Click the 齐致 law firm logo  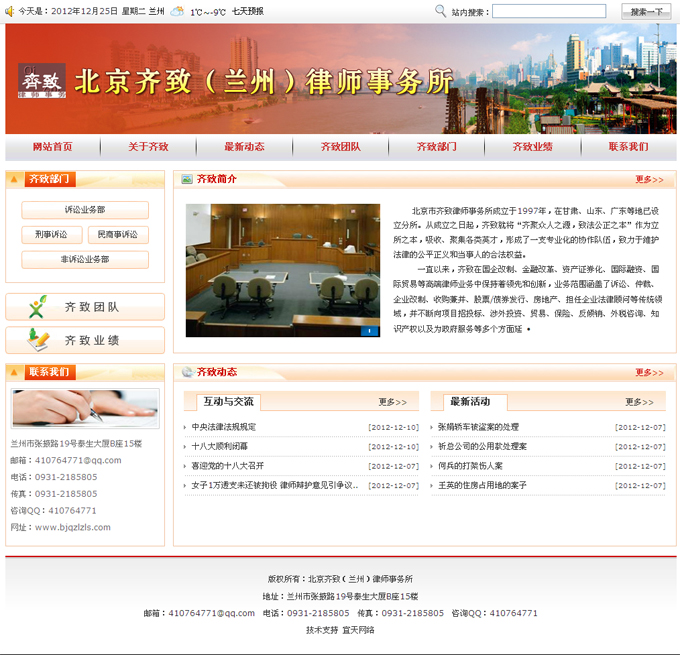42,81
